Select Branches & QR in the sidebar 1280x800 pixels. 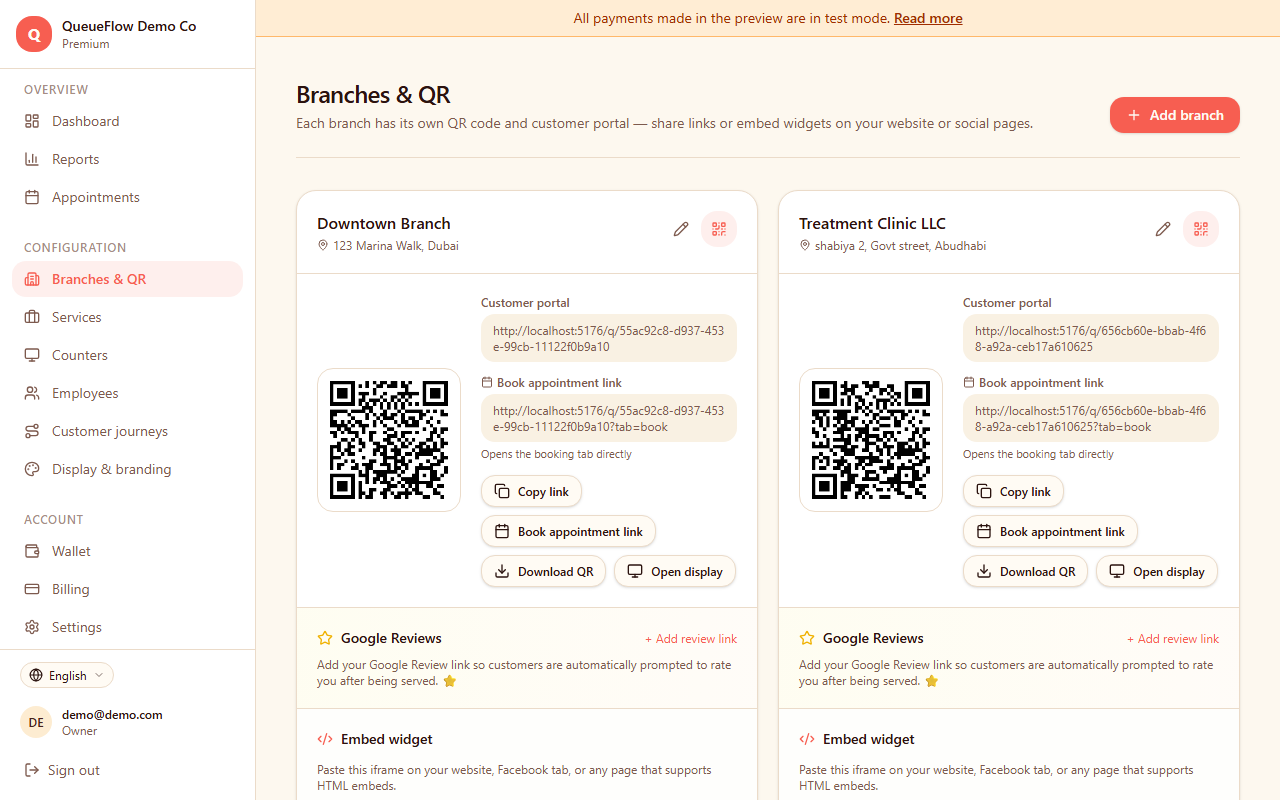pos(127,279)
